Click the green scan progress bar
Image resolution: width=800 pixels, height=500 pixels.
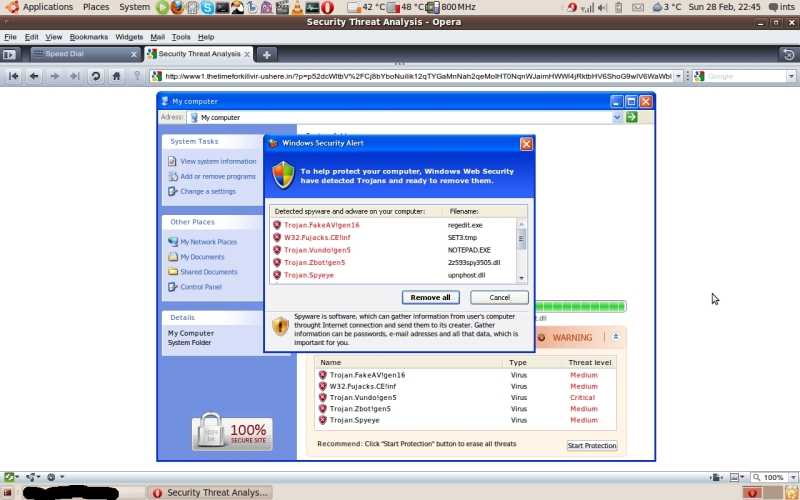coord(580,306)
